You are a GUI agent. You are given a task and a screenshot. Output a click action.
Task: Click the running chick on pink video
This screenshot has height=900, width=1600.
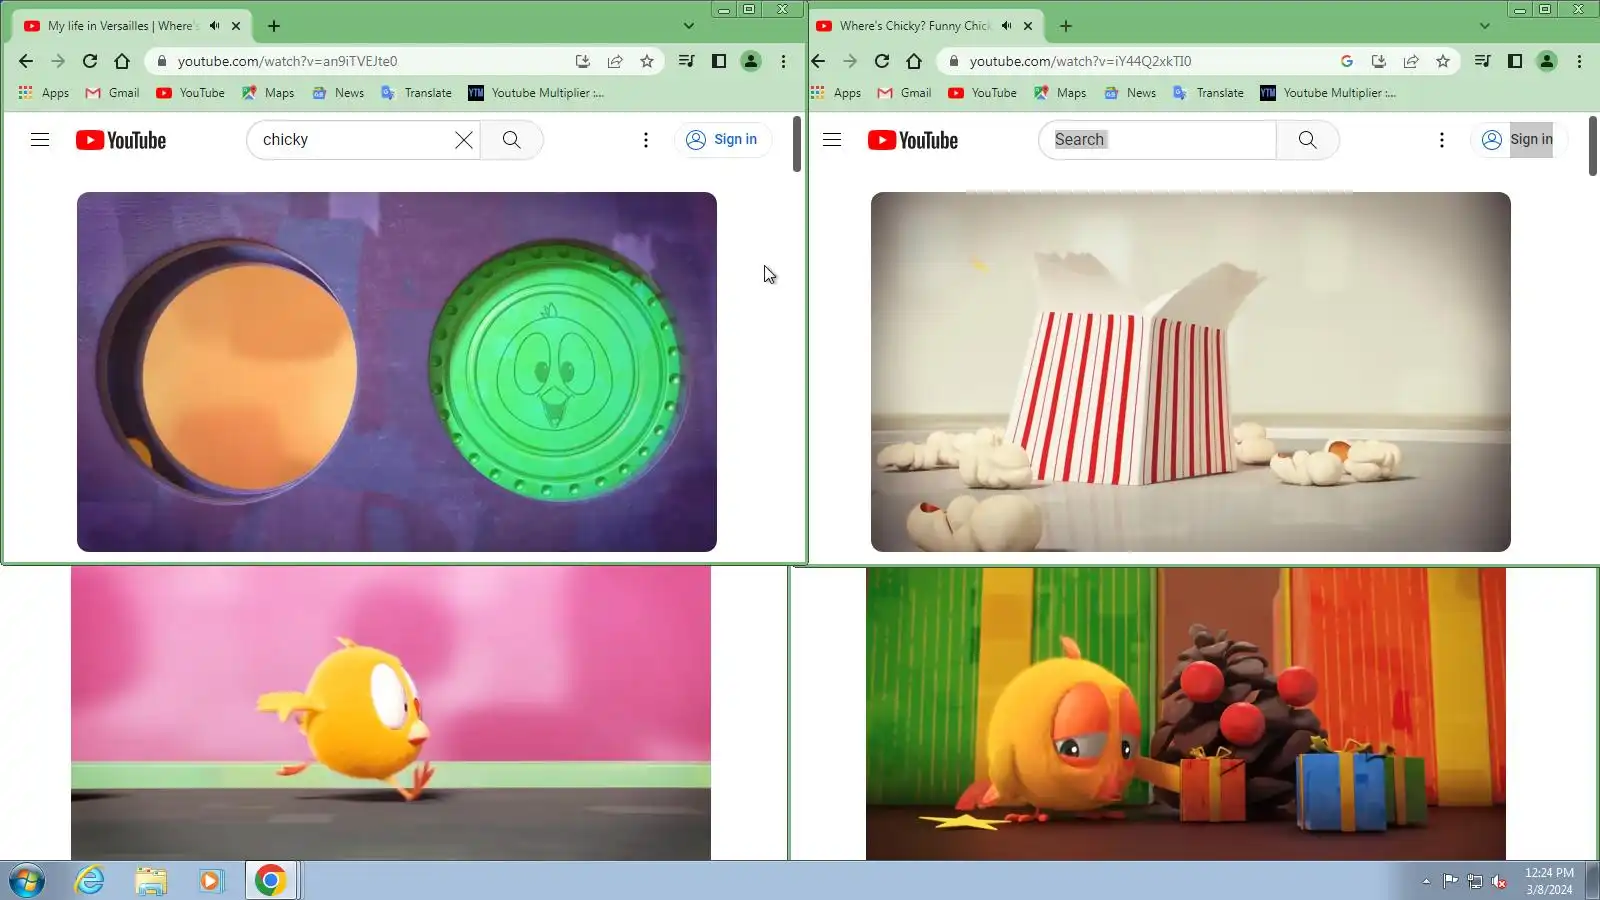coord(391,713)
